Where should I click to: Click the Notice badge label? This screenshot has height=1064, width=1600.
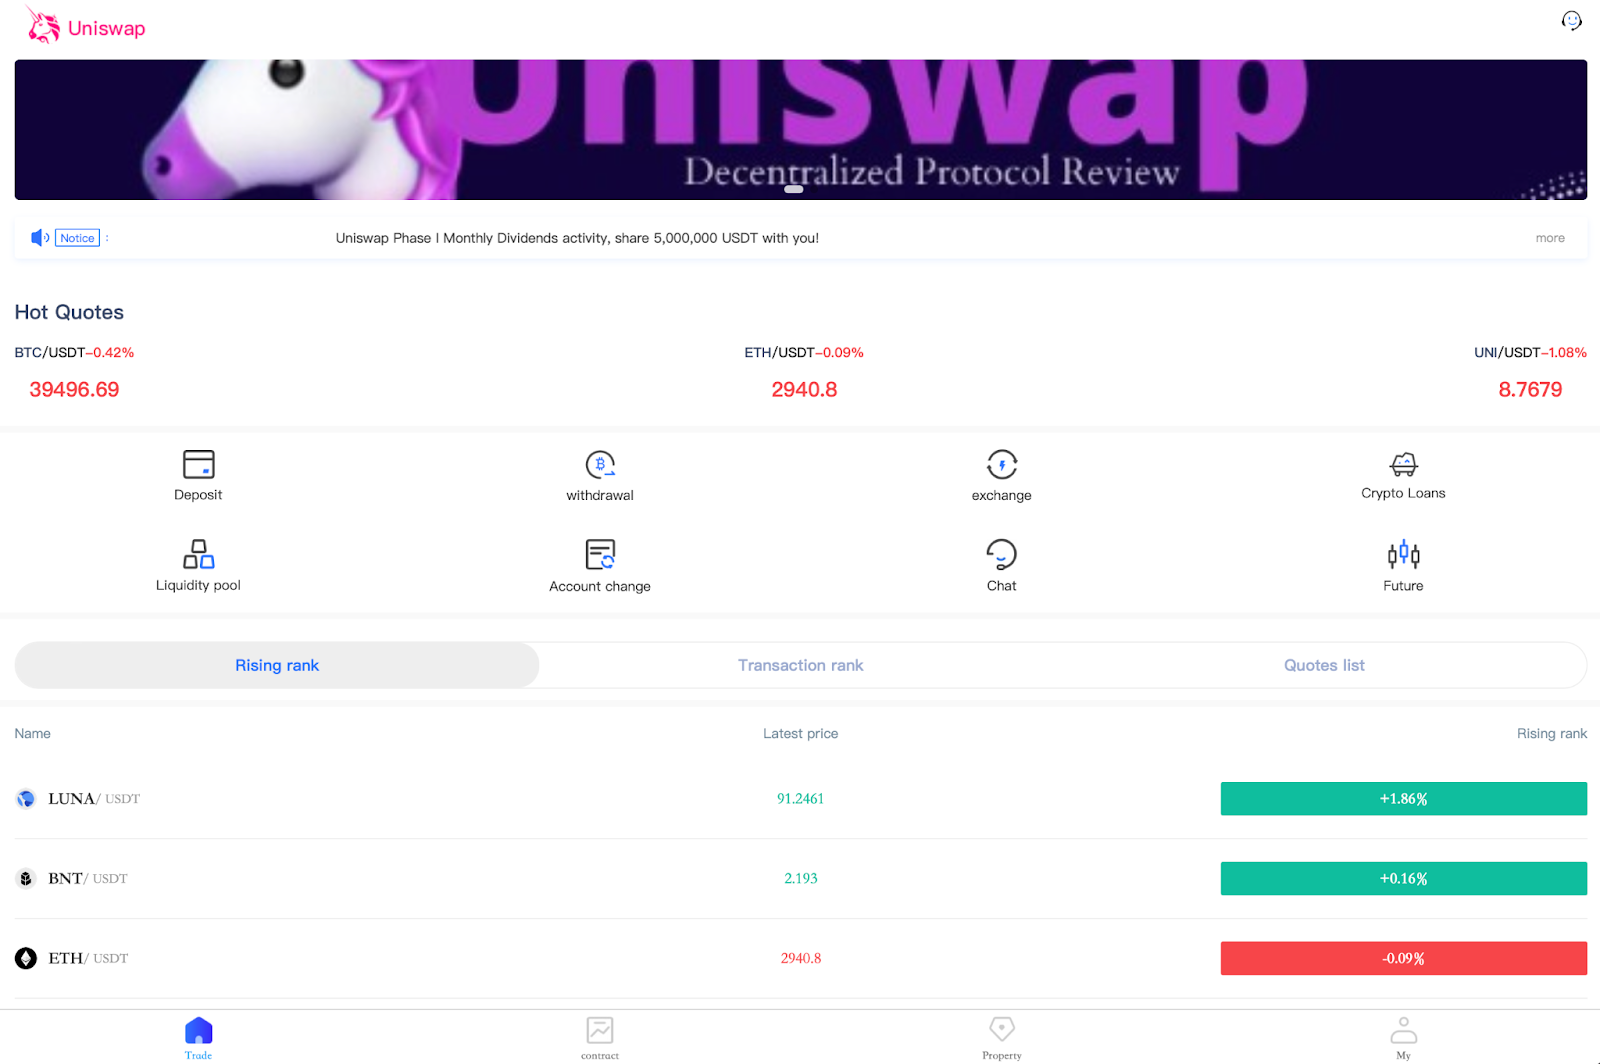tap(77, 238)
